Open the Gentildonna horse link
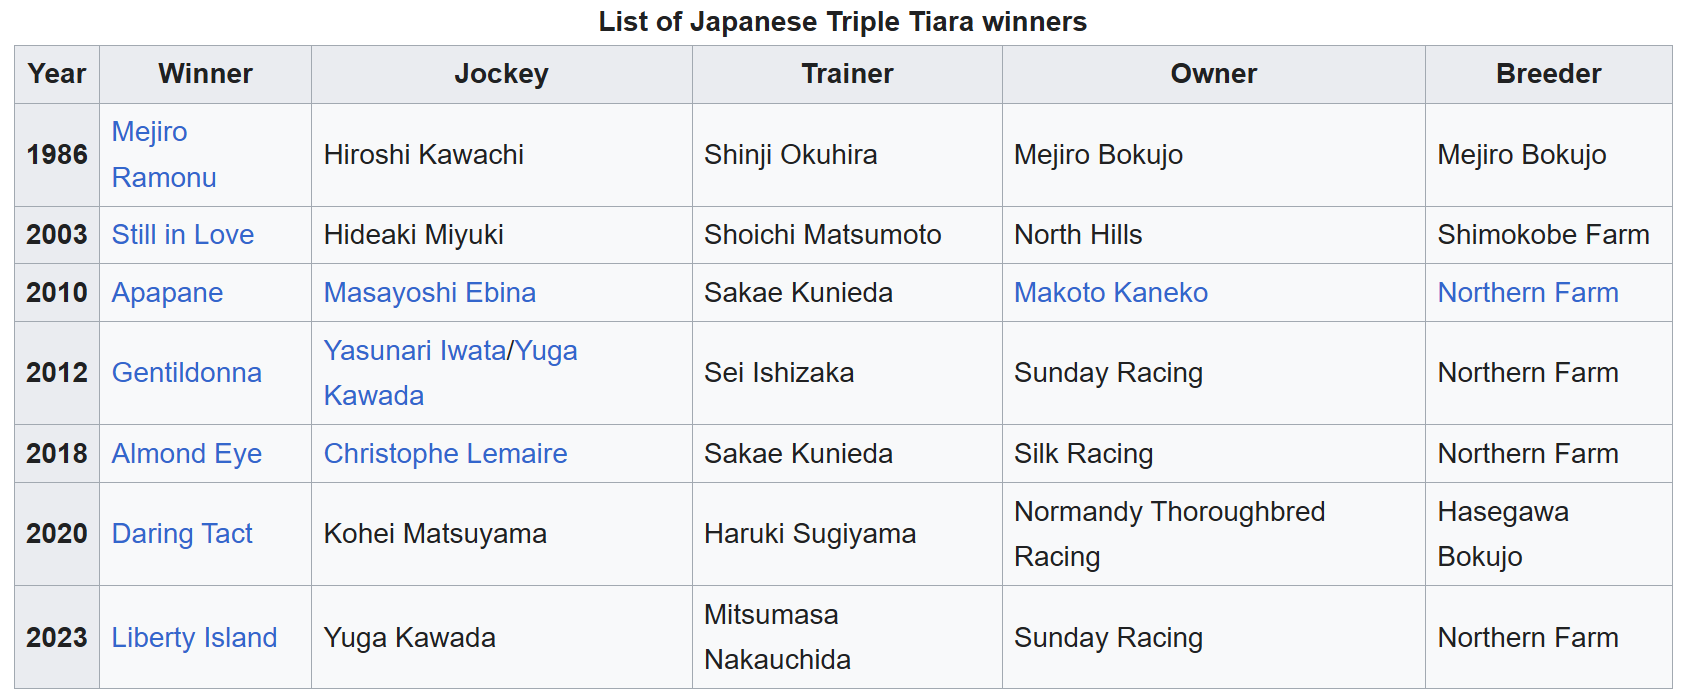The width and height of the screenshot is (1687, 697). point(187,373)
